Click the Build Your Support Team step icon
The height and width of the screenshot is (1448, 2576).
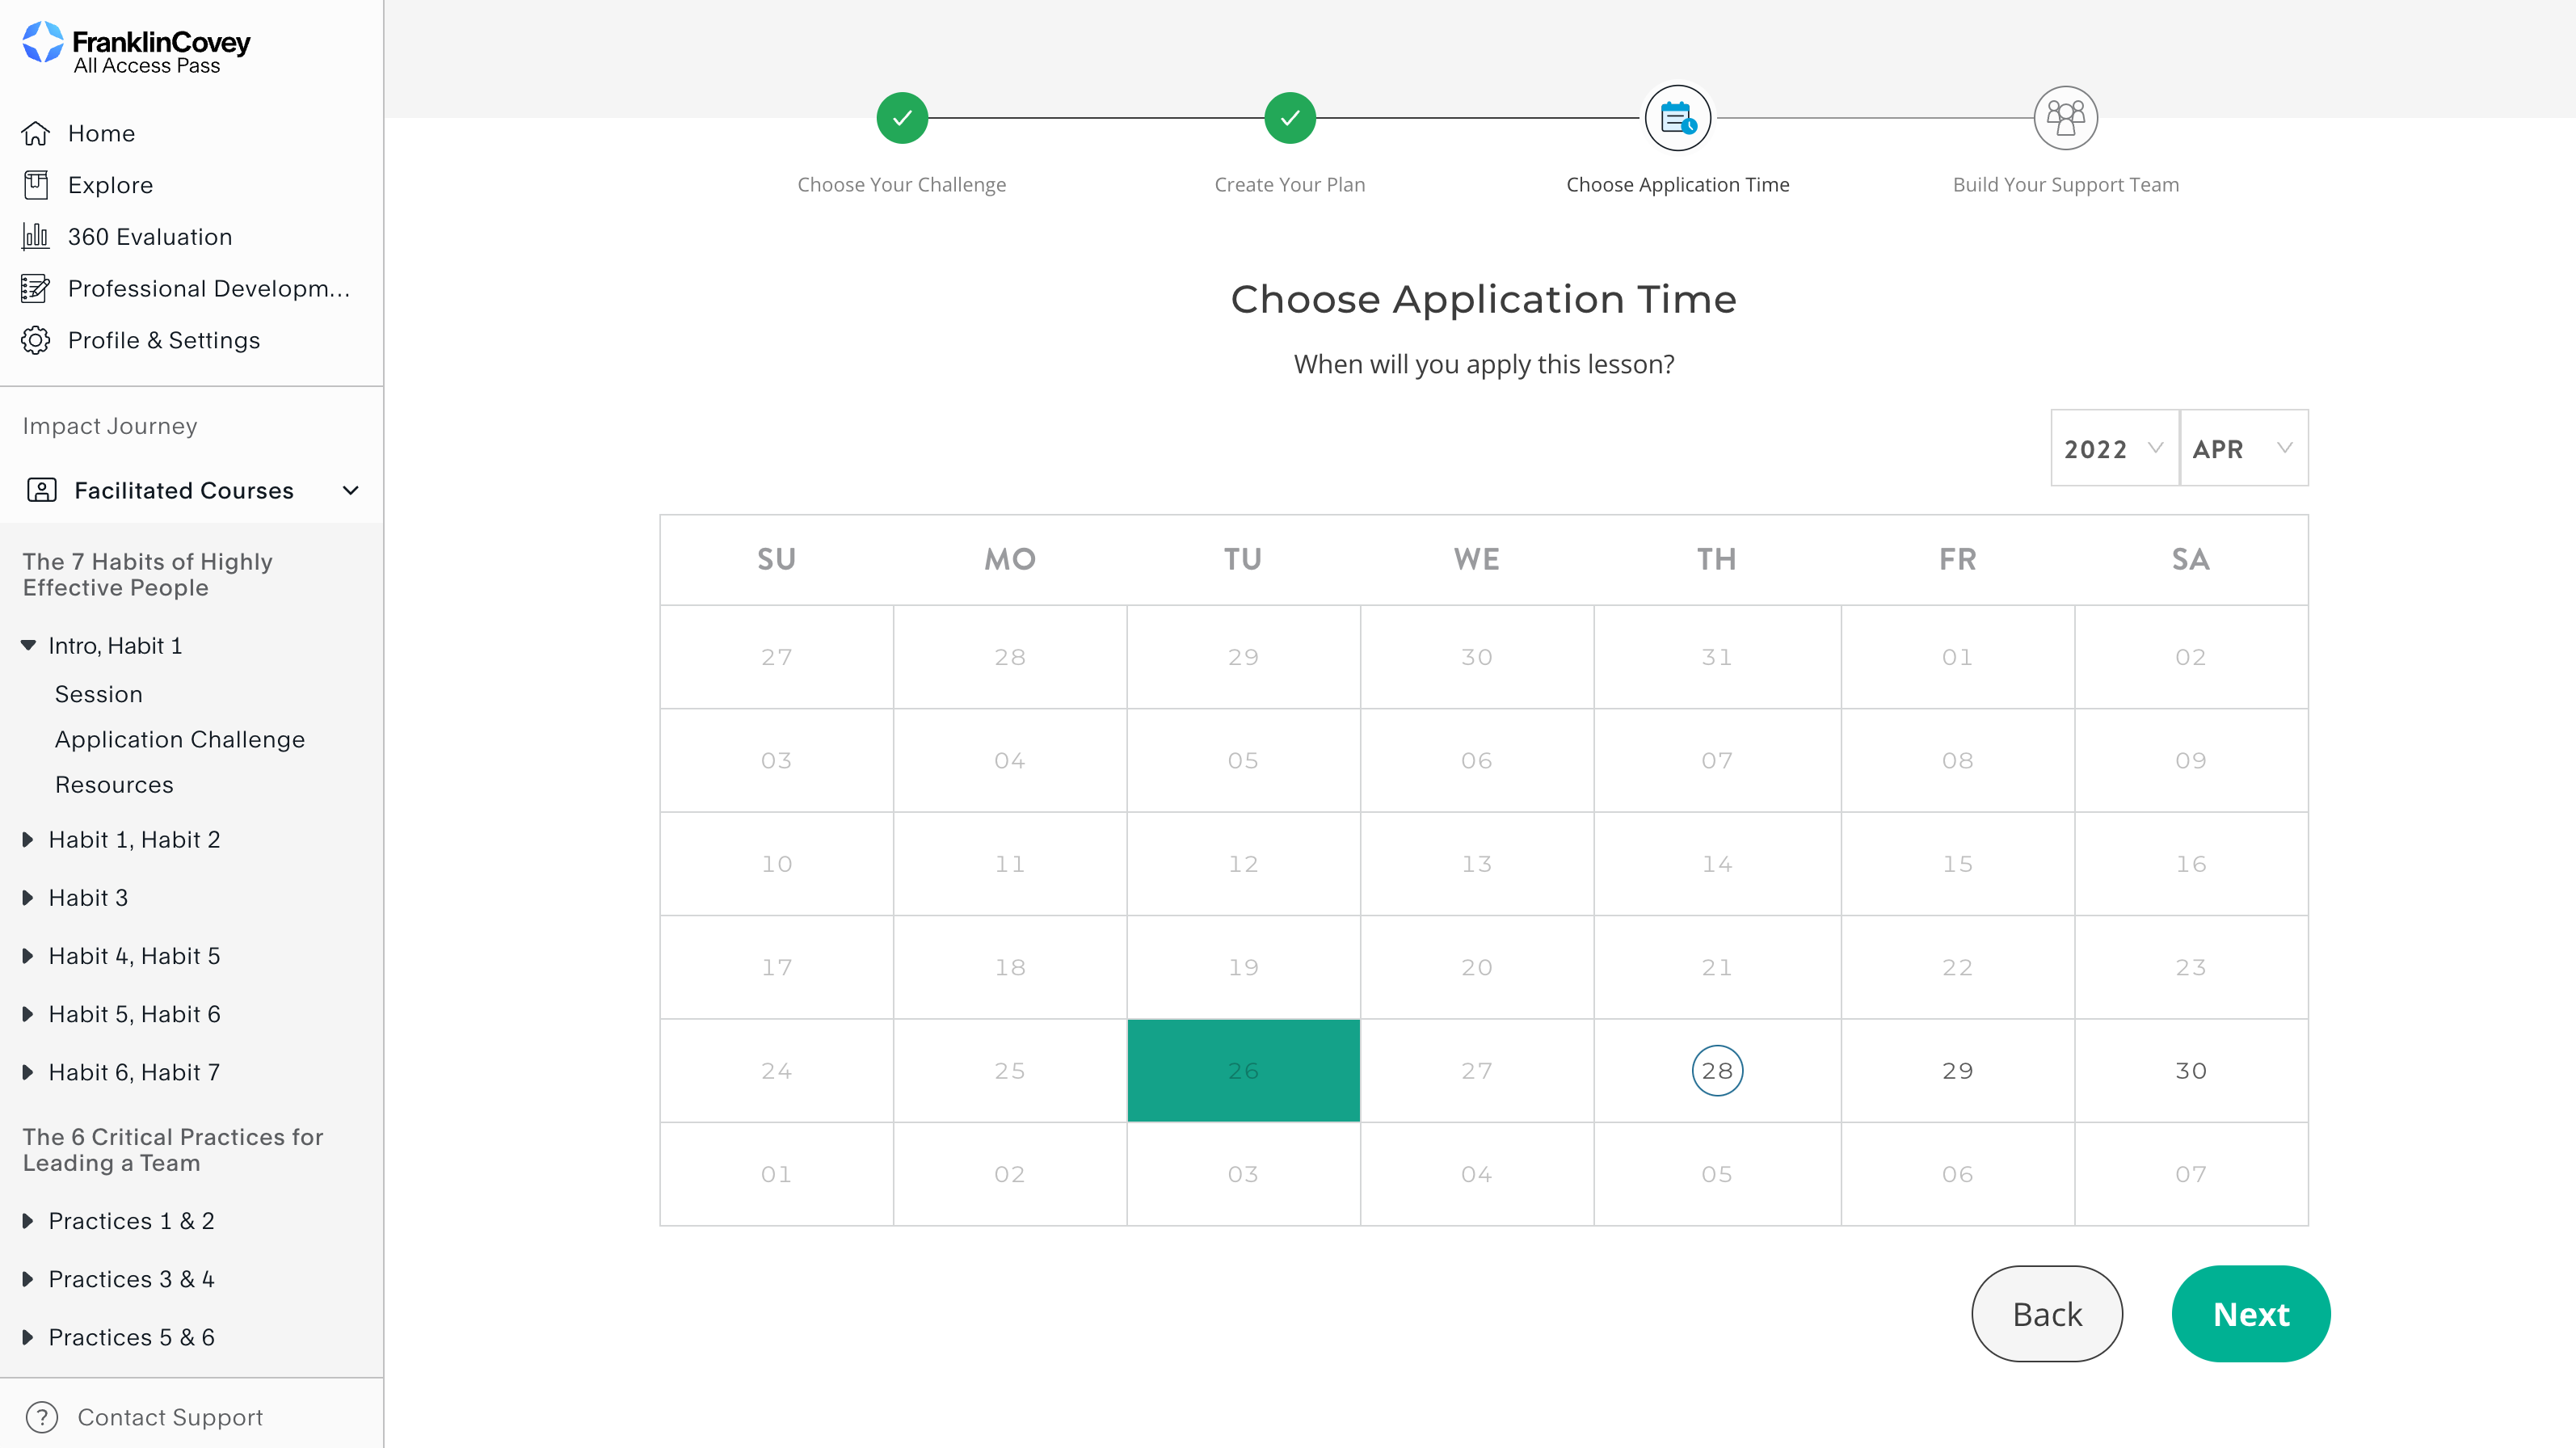tap(2066, 117)
